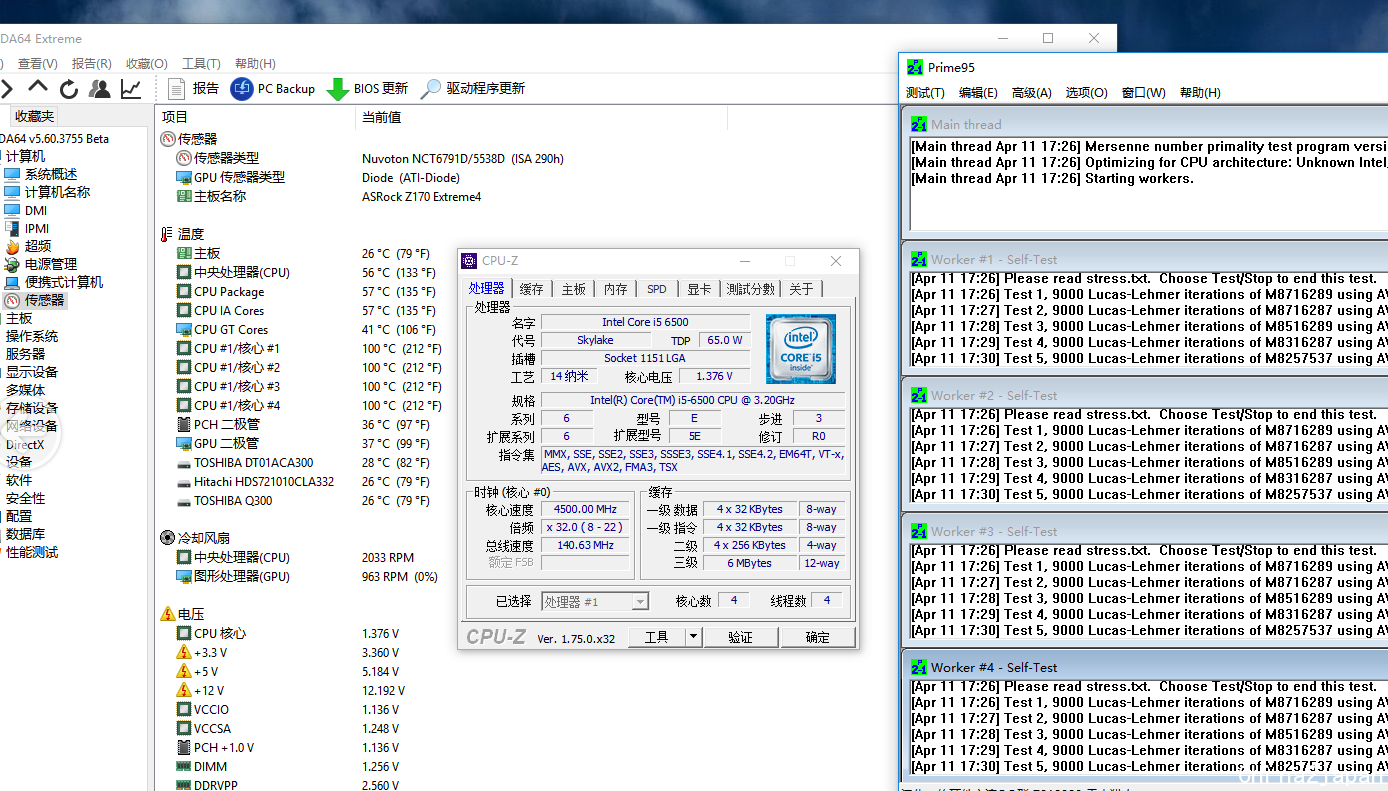1388x791 pixels.
Task: Click the Prime95 Worker #1 window icon
Action: pos(919,260)
